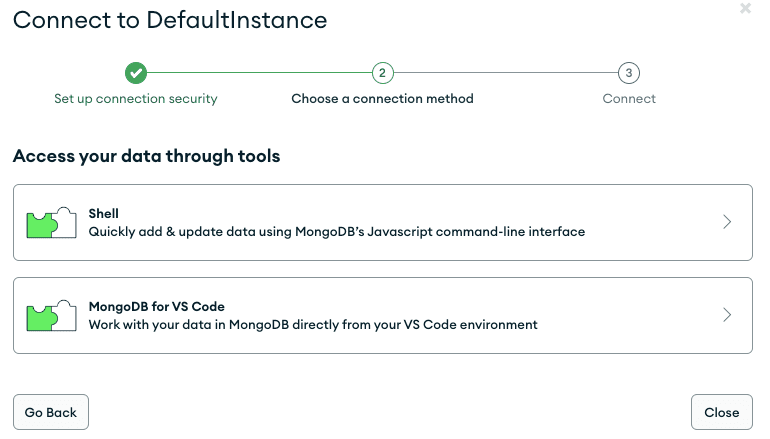Expand the MongoDB for VS Code chevron
770x439 pixels.
point(727,315)
